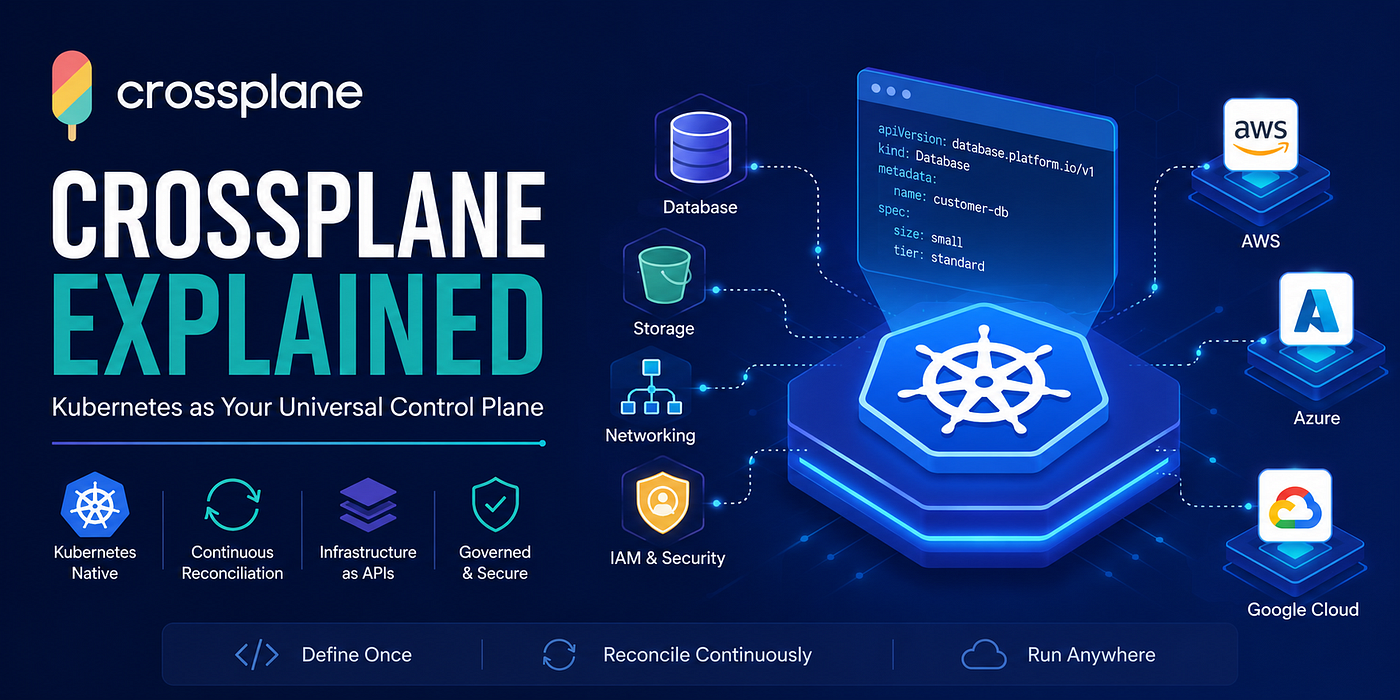Click the 'Azure' label
Viewport: 1400px width, 700px height.
click(x=1316, y=418)
